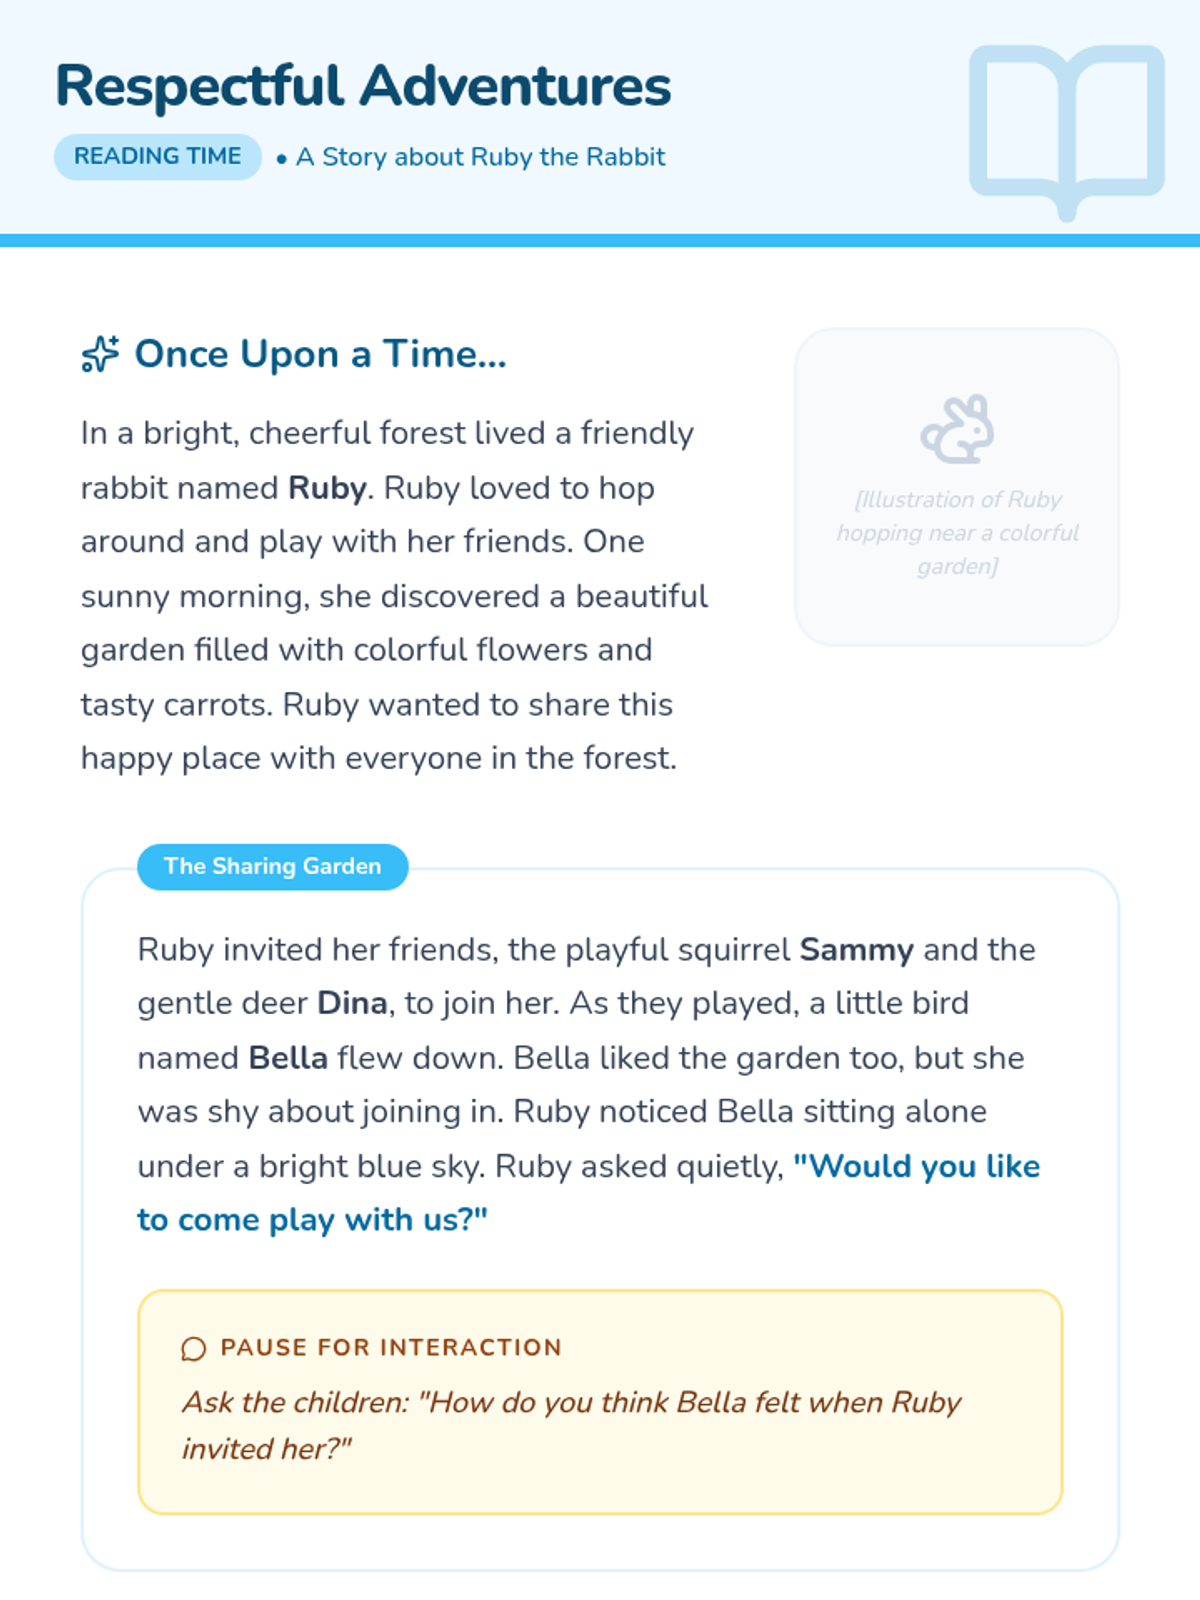Click the open book icon in header
1200x1600 pixels.
pos(1067,132)
